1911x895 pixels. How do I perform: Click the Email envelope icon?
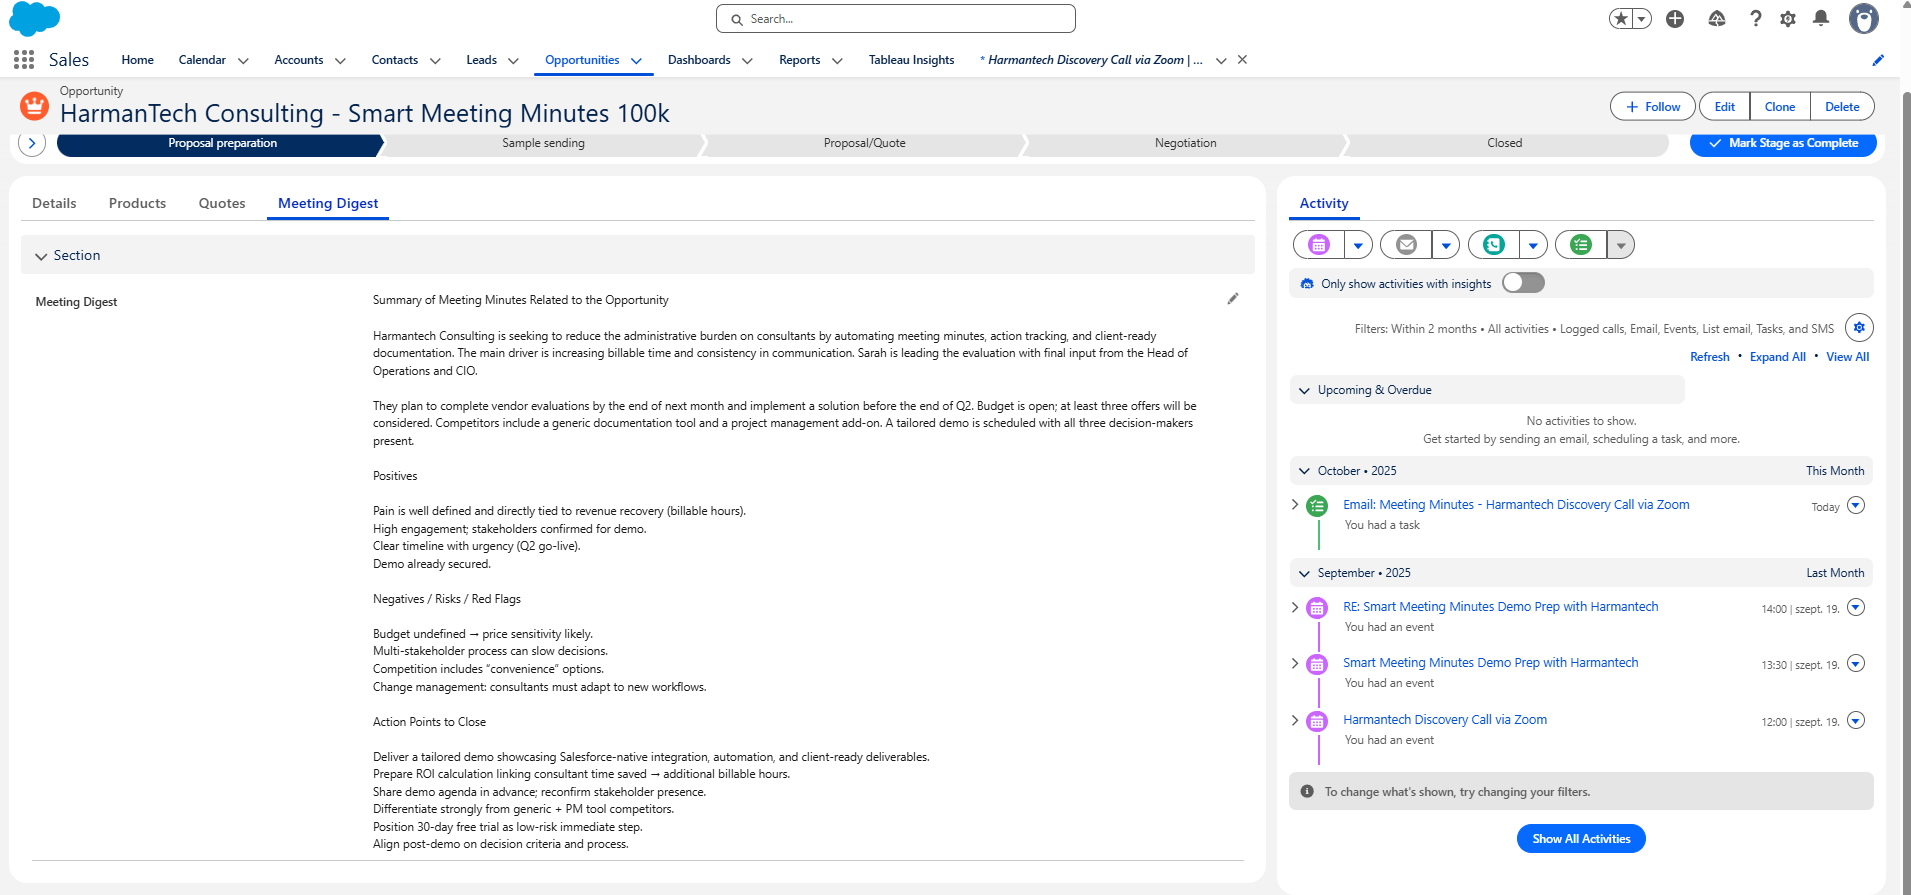1406,245
